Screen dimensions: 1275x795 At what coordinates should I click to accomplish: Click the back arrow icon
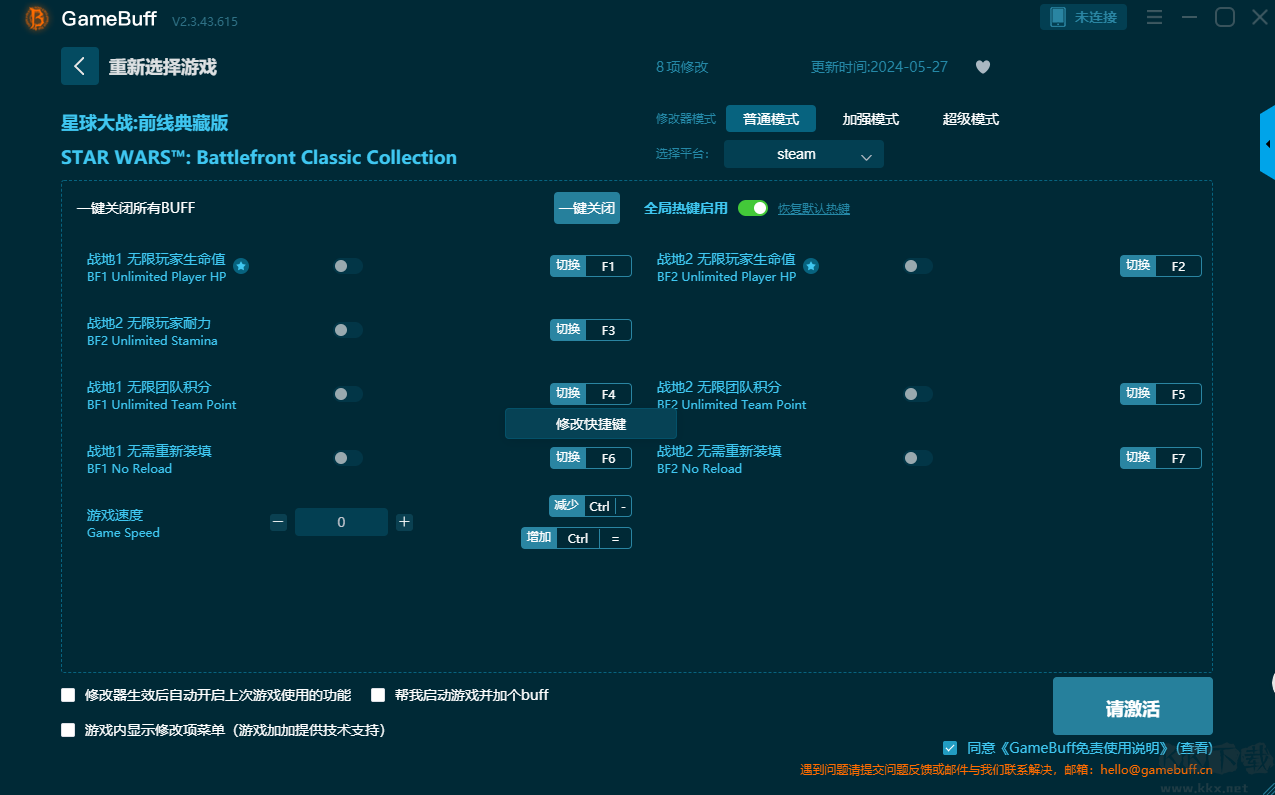[x=80, y=66]
